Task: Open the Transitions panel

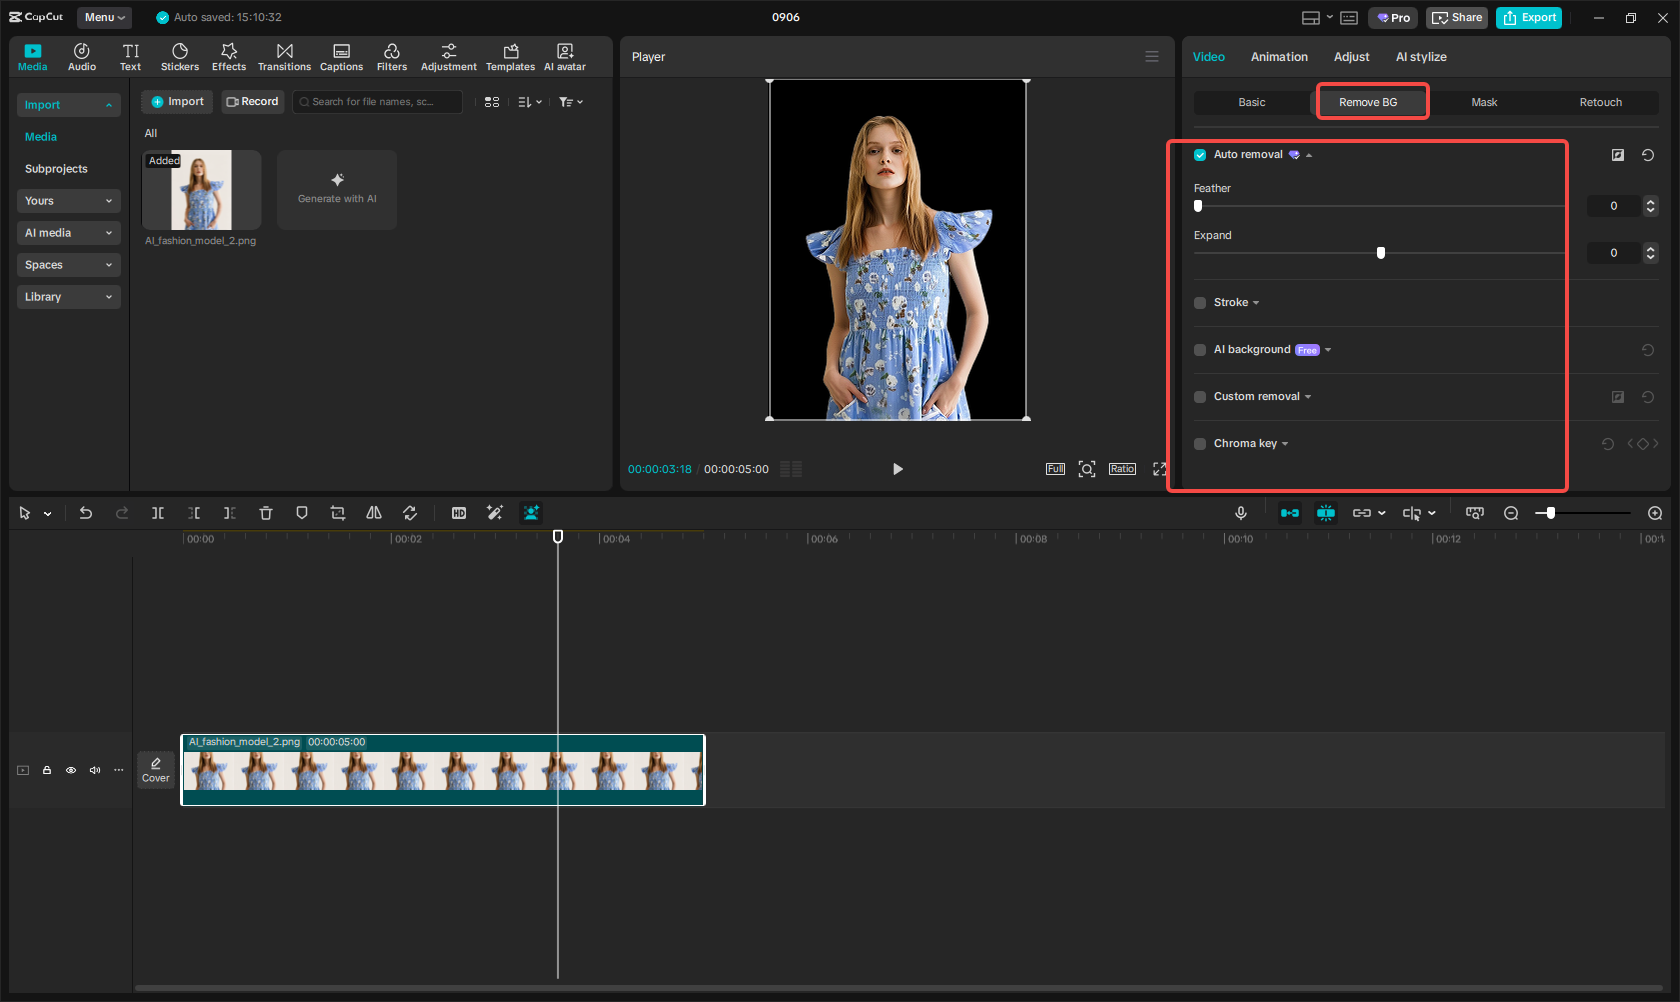Action: point(284,57)
